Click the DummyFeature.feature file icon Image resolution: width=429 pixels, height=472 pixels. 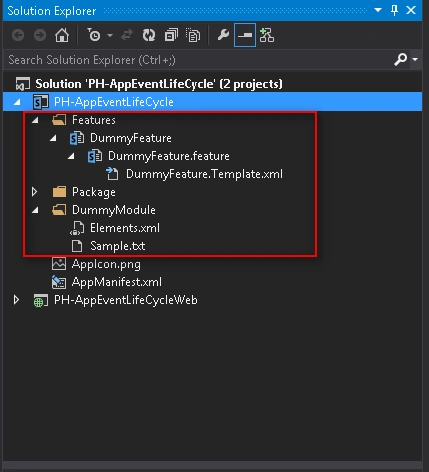pos(95,156)
